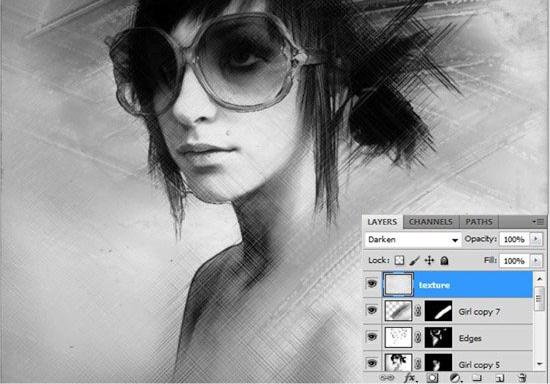
Task: Click the link layers icon at panel bottom
Action: [x=387, y=378]
